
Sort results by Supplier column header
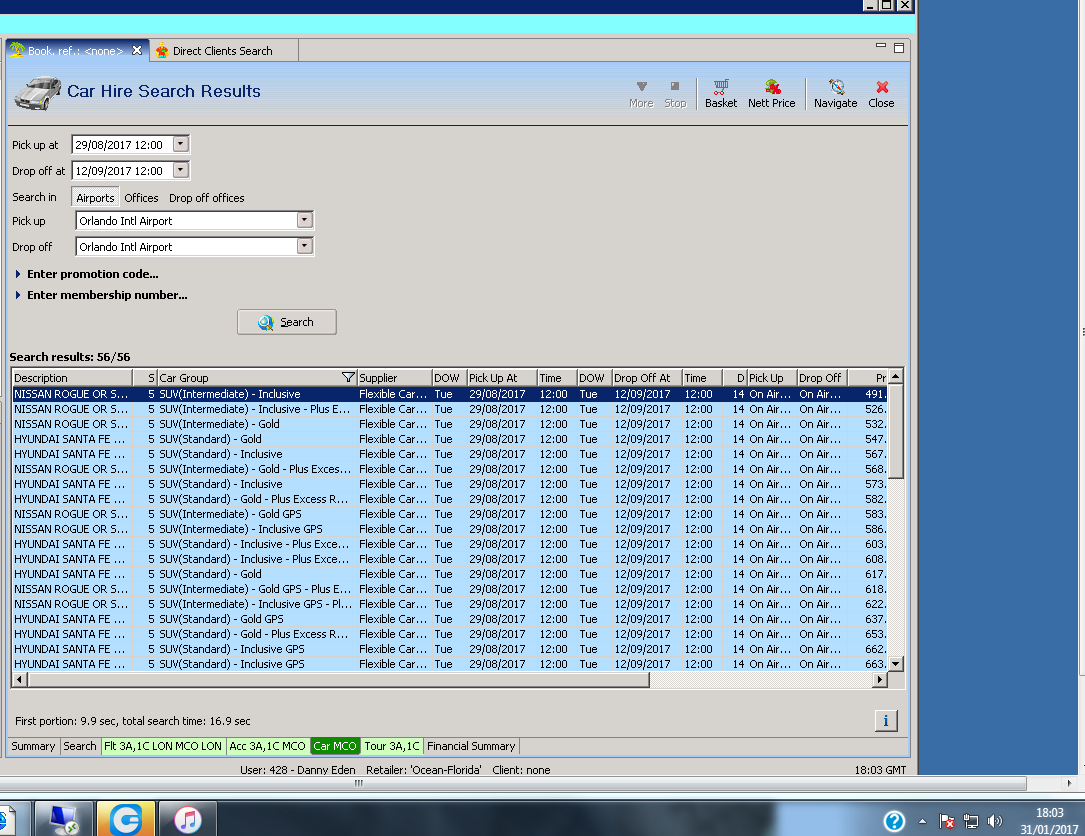point(378,378)
